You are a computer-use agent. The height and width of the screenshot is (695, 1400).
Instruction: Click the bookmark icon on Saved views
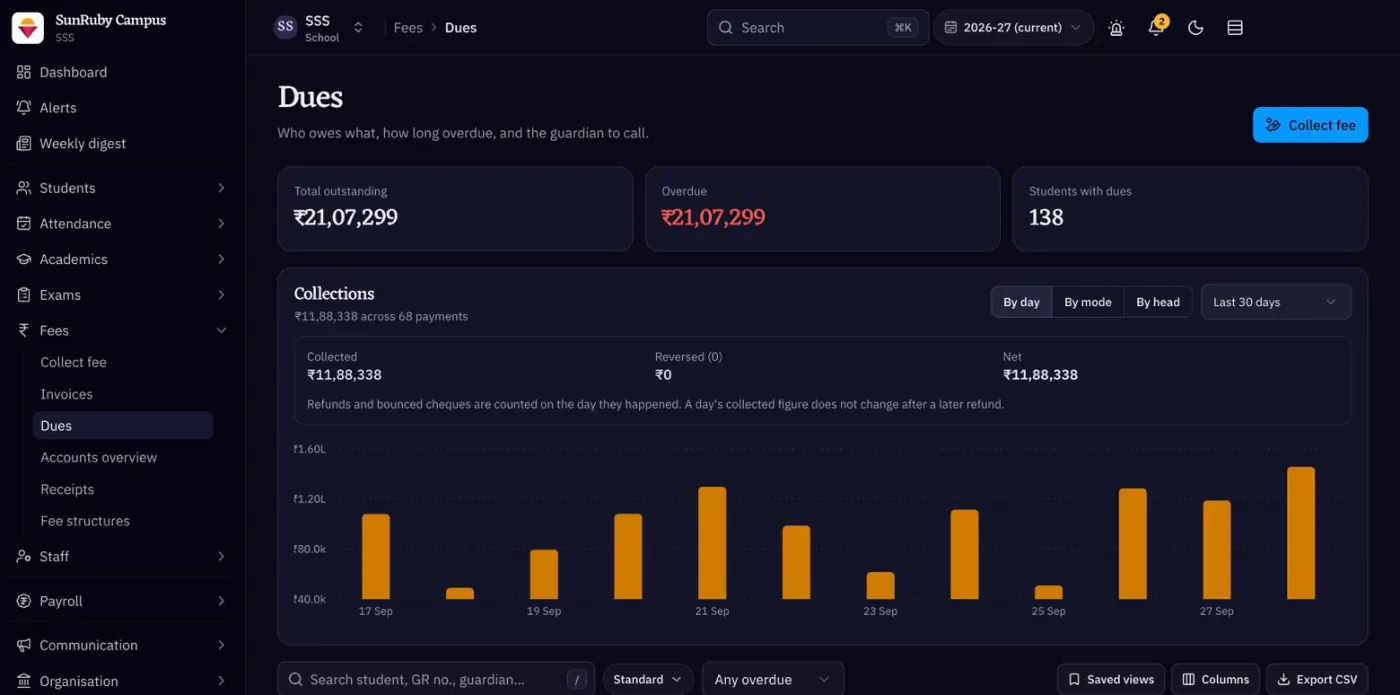tap(1074, 679)
